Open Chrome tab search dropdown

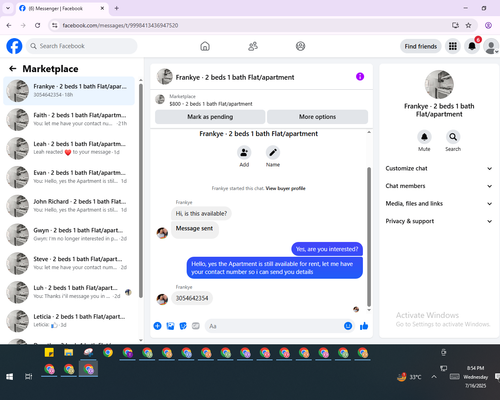(x=8, y=8)
